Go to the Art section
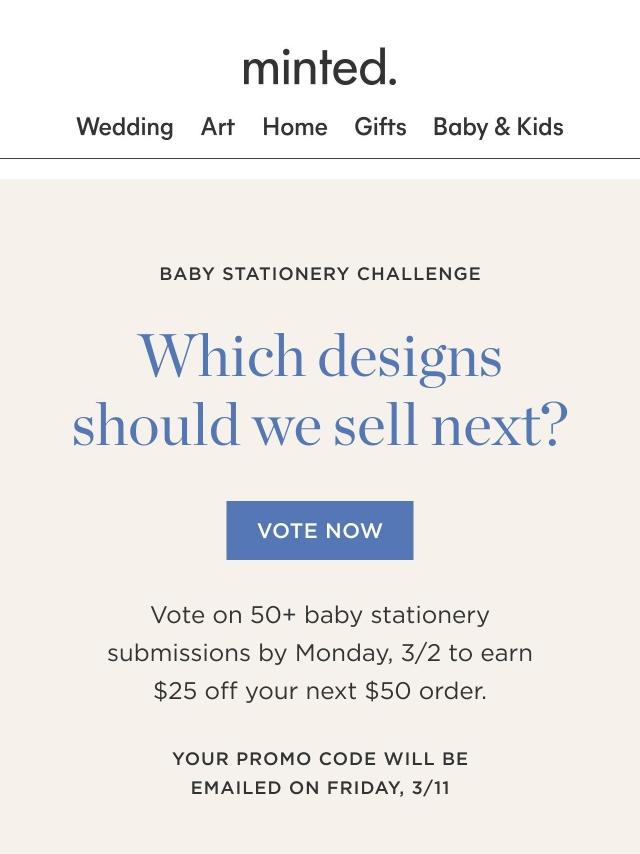Image resolution: width=640 pixels, height=854 pixels. pos(218,127)
